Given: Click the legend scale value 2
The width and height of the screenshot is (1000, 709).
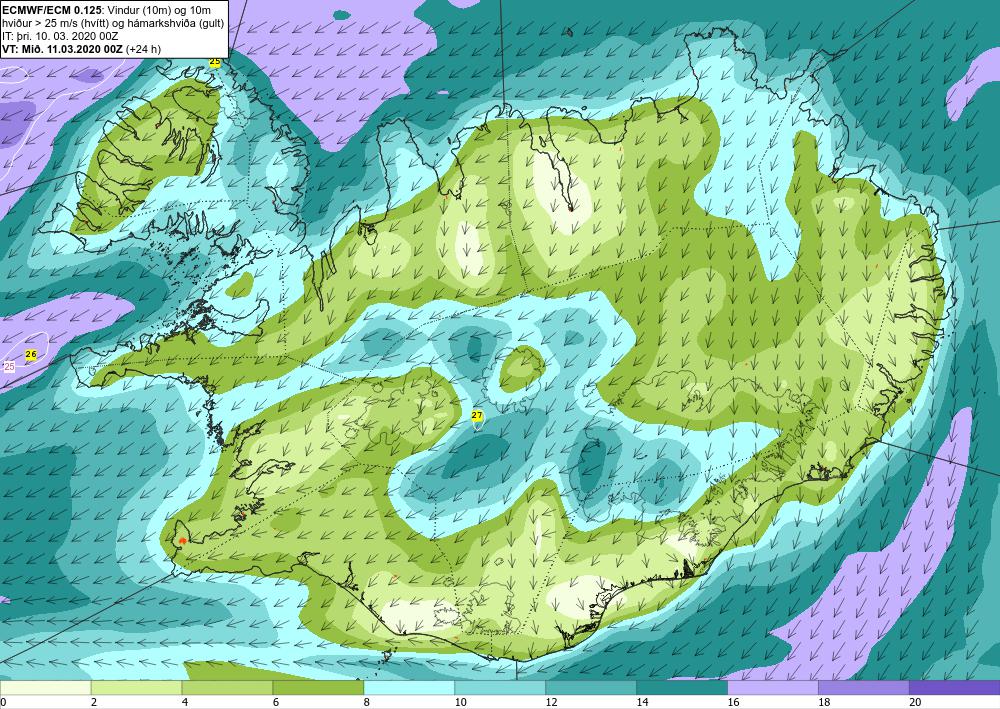Looking at the screenshot, I should (x=94, y=702).
